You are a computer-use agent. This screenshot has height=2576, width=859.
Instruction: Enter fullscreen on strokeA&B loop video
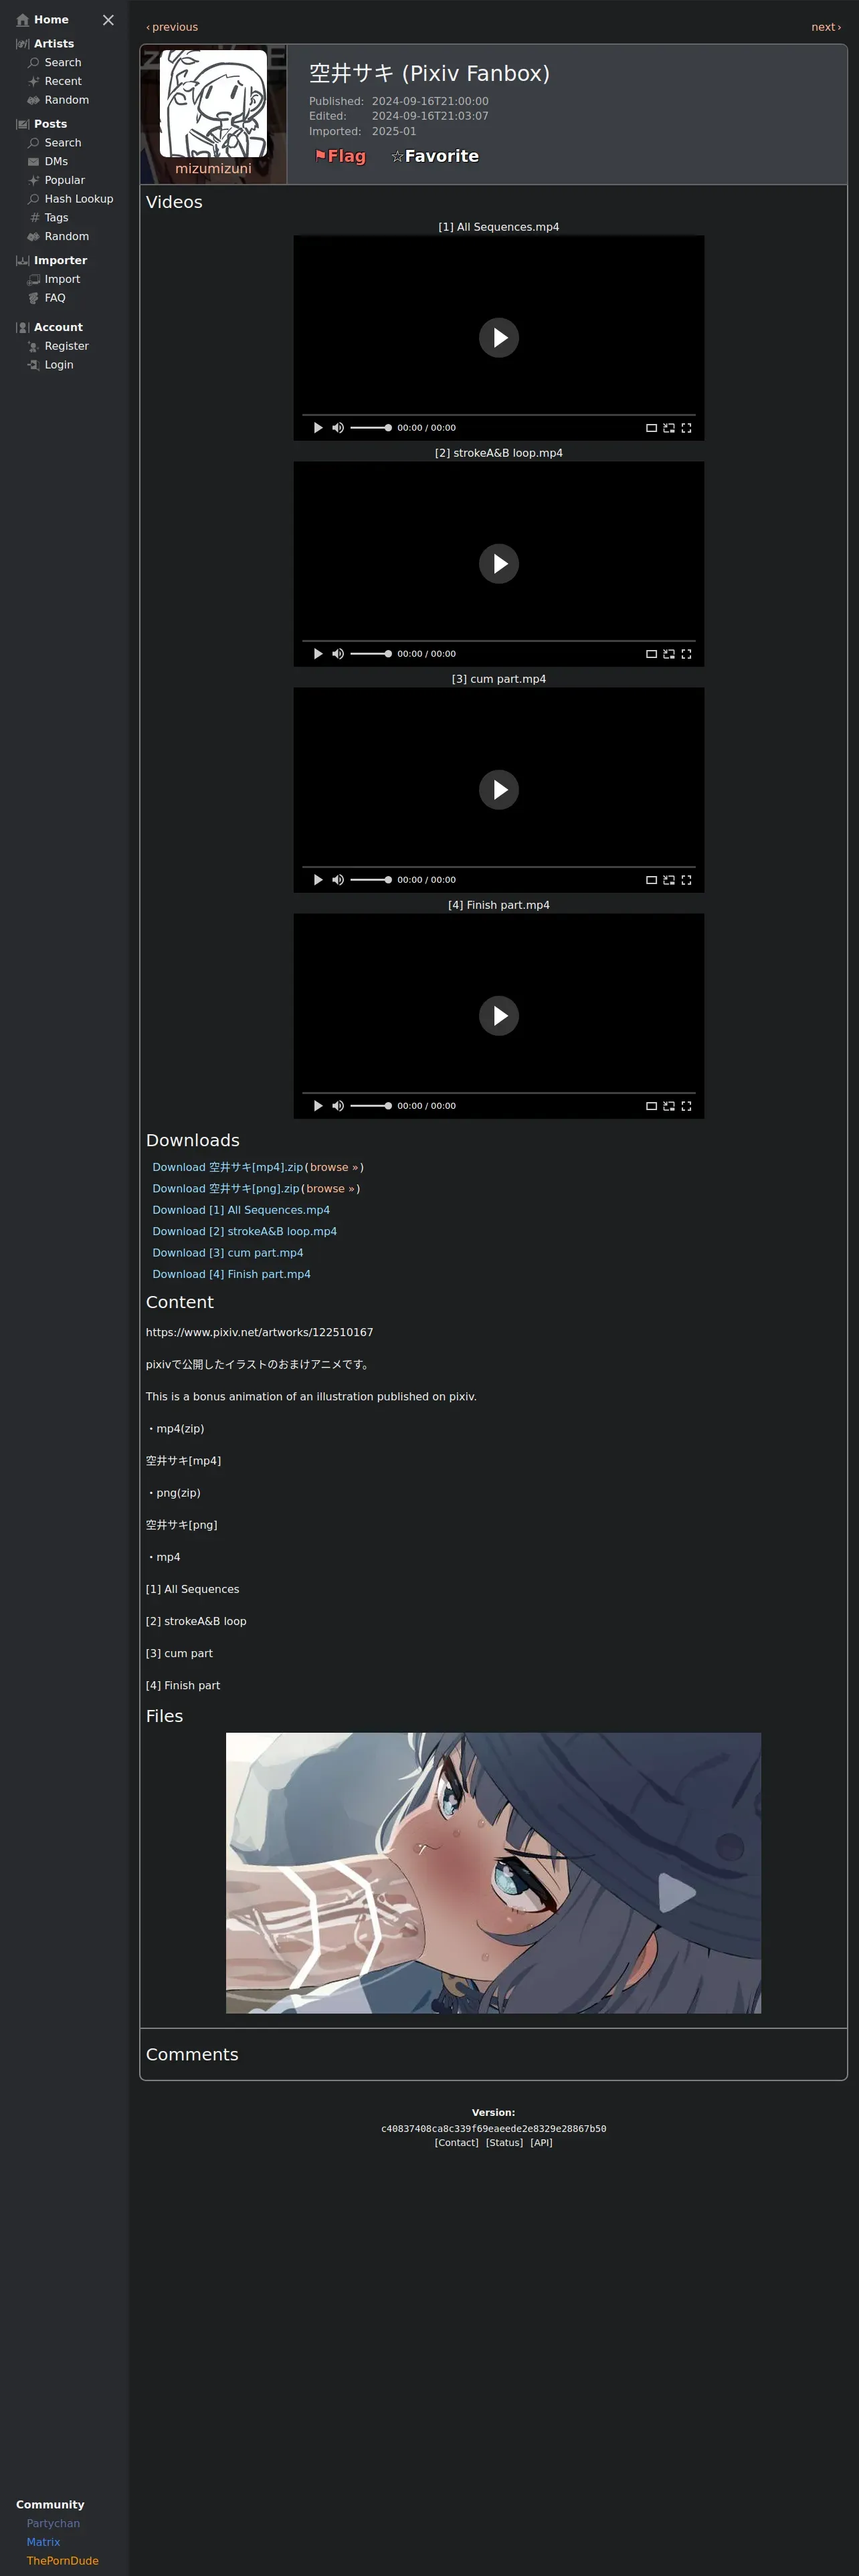pyautogui.click(x=686, y=654)
